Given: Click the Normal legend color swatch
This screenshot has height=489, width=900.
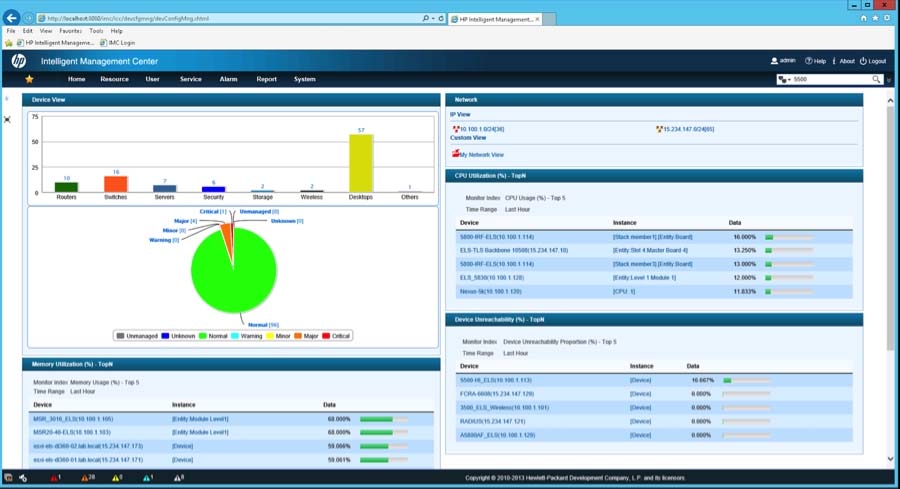Looking at the screenshot, I should (x=203, y=336).
